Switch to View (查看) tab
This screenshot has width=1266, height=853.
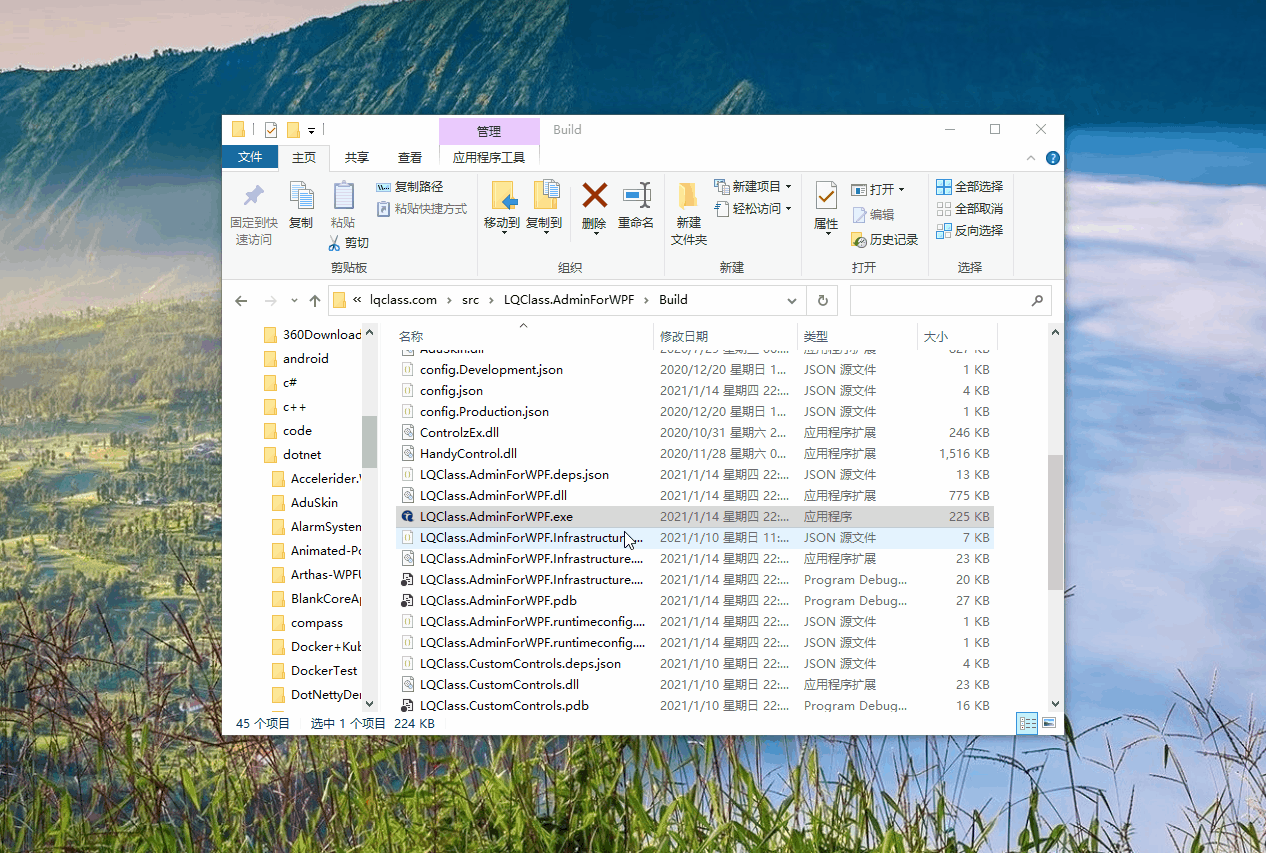point(410,158)
